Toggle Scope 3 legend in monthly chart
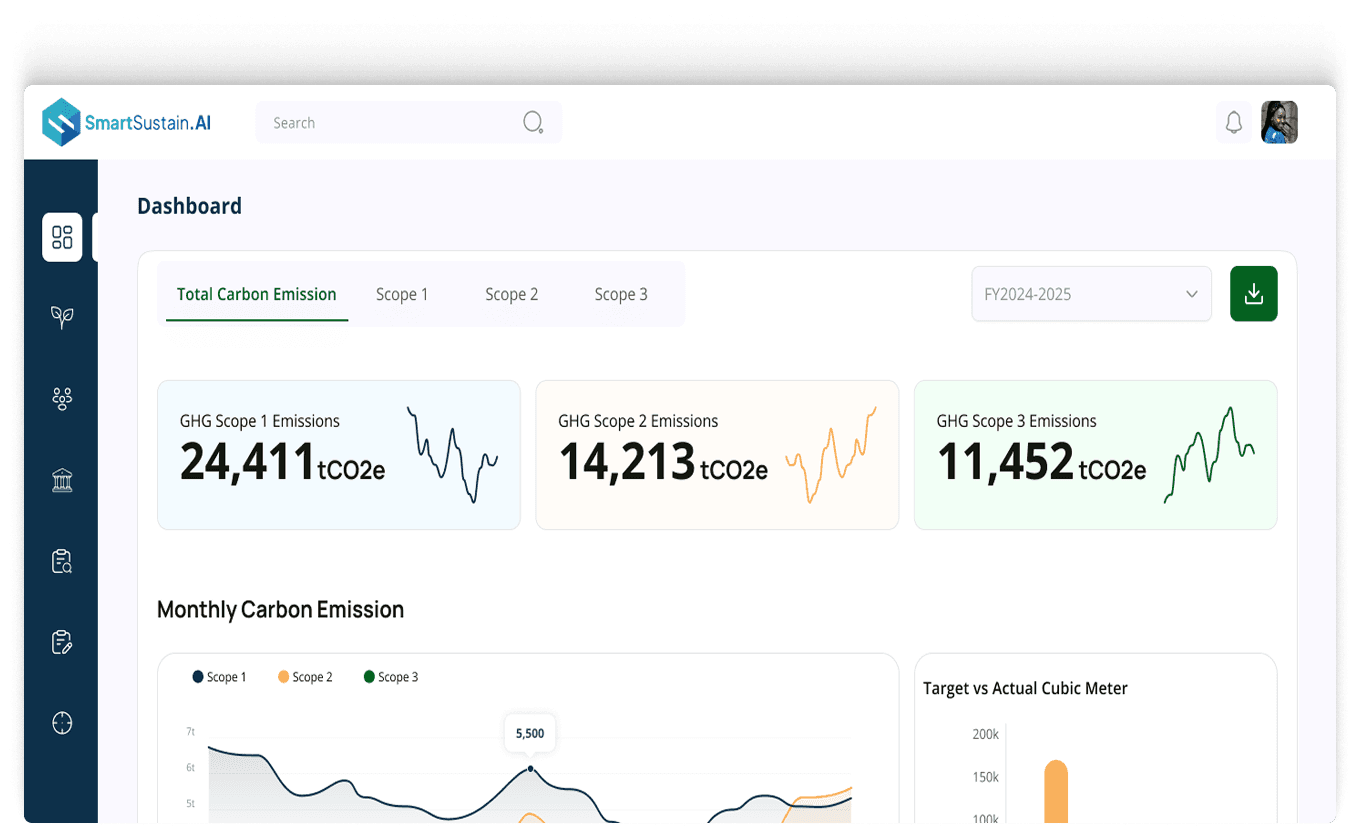The width and height of the screenshot is (1360, 827). point(391,677)
